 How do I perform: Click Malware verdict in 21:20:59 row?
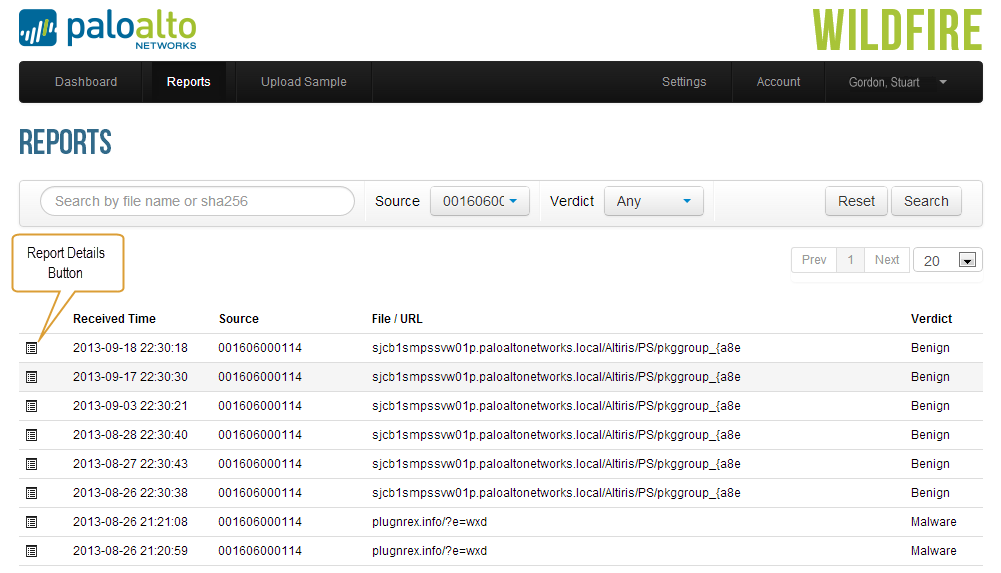pos(933,551)
